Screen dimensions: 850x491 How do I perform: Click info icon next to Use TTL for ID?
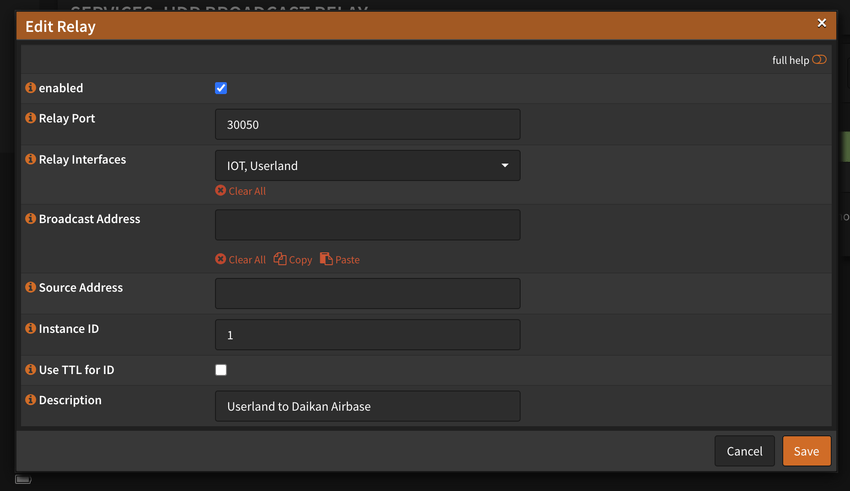pos(30,370)
